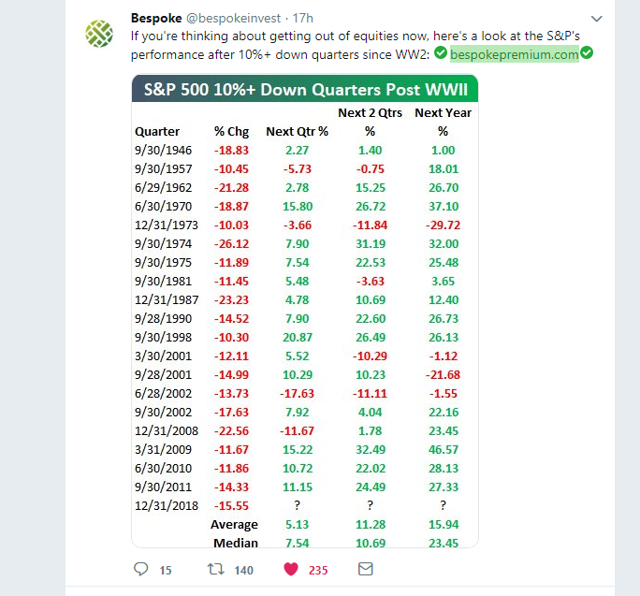
Task: Click the green check mark after bespokepremium.com
Action: pos(587,54)
